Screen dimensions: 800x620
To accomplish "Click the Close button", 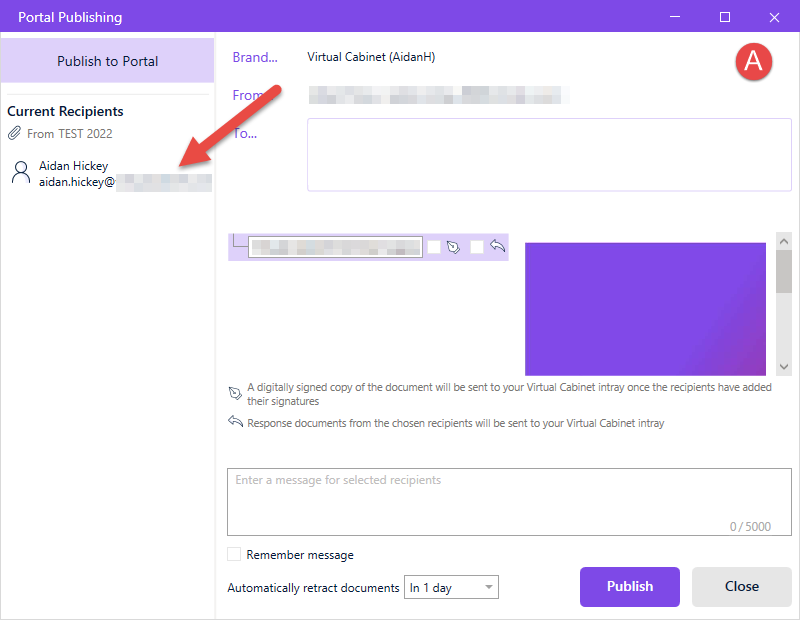I will [x=741, y=587].
